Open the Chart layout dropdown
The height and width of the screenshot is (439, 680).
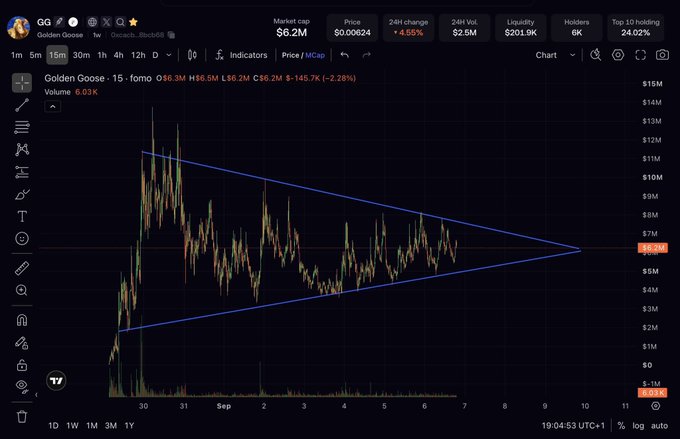coord(555,55)
